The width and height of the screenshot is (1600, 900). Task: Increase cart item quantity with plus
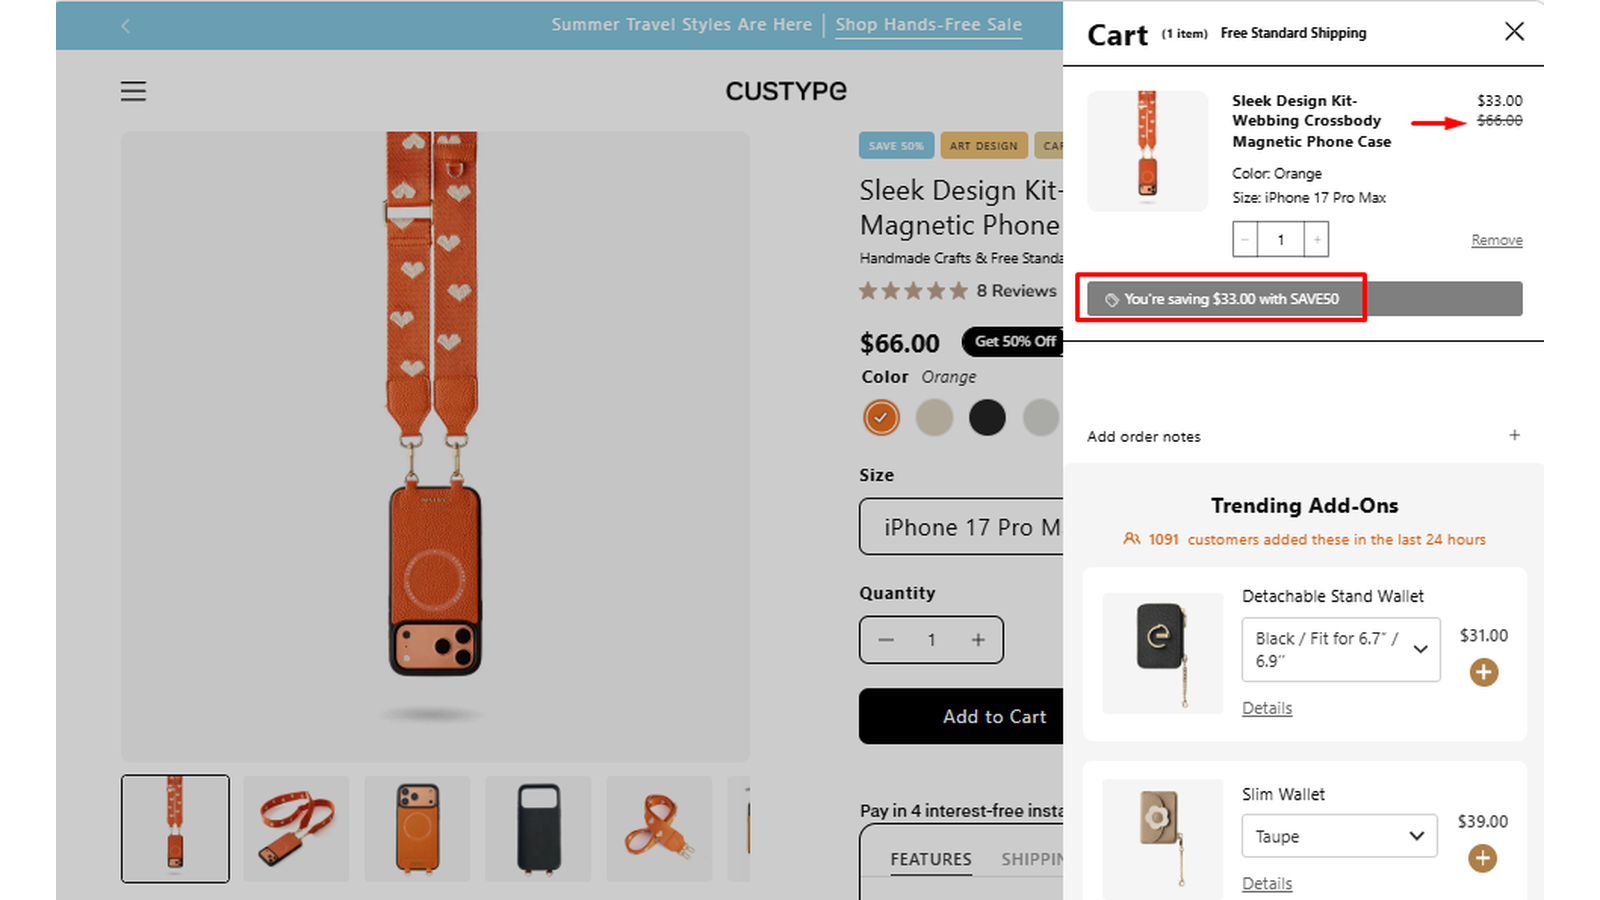(x=1317, y=240)
